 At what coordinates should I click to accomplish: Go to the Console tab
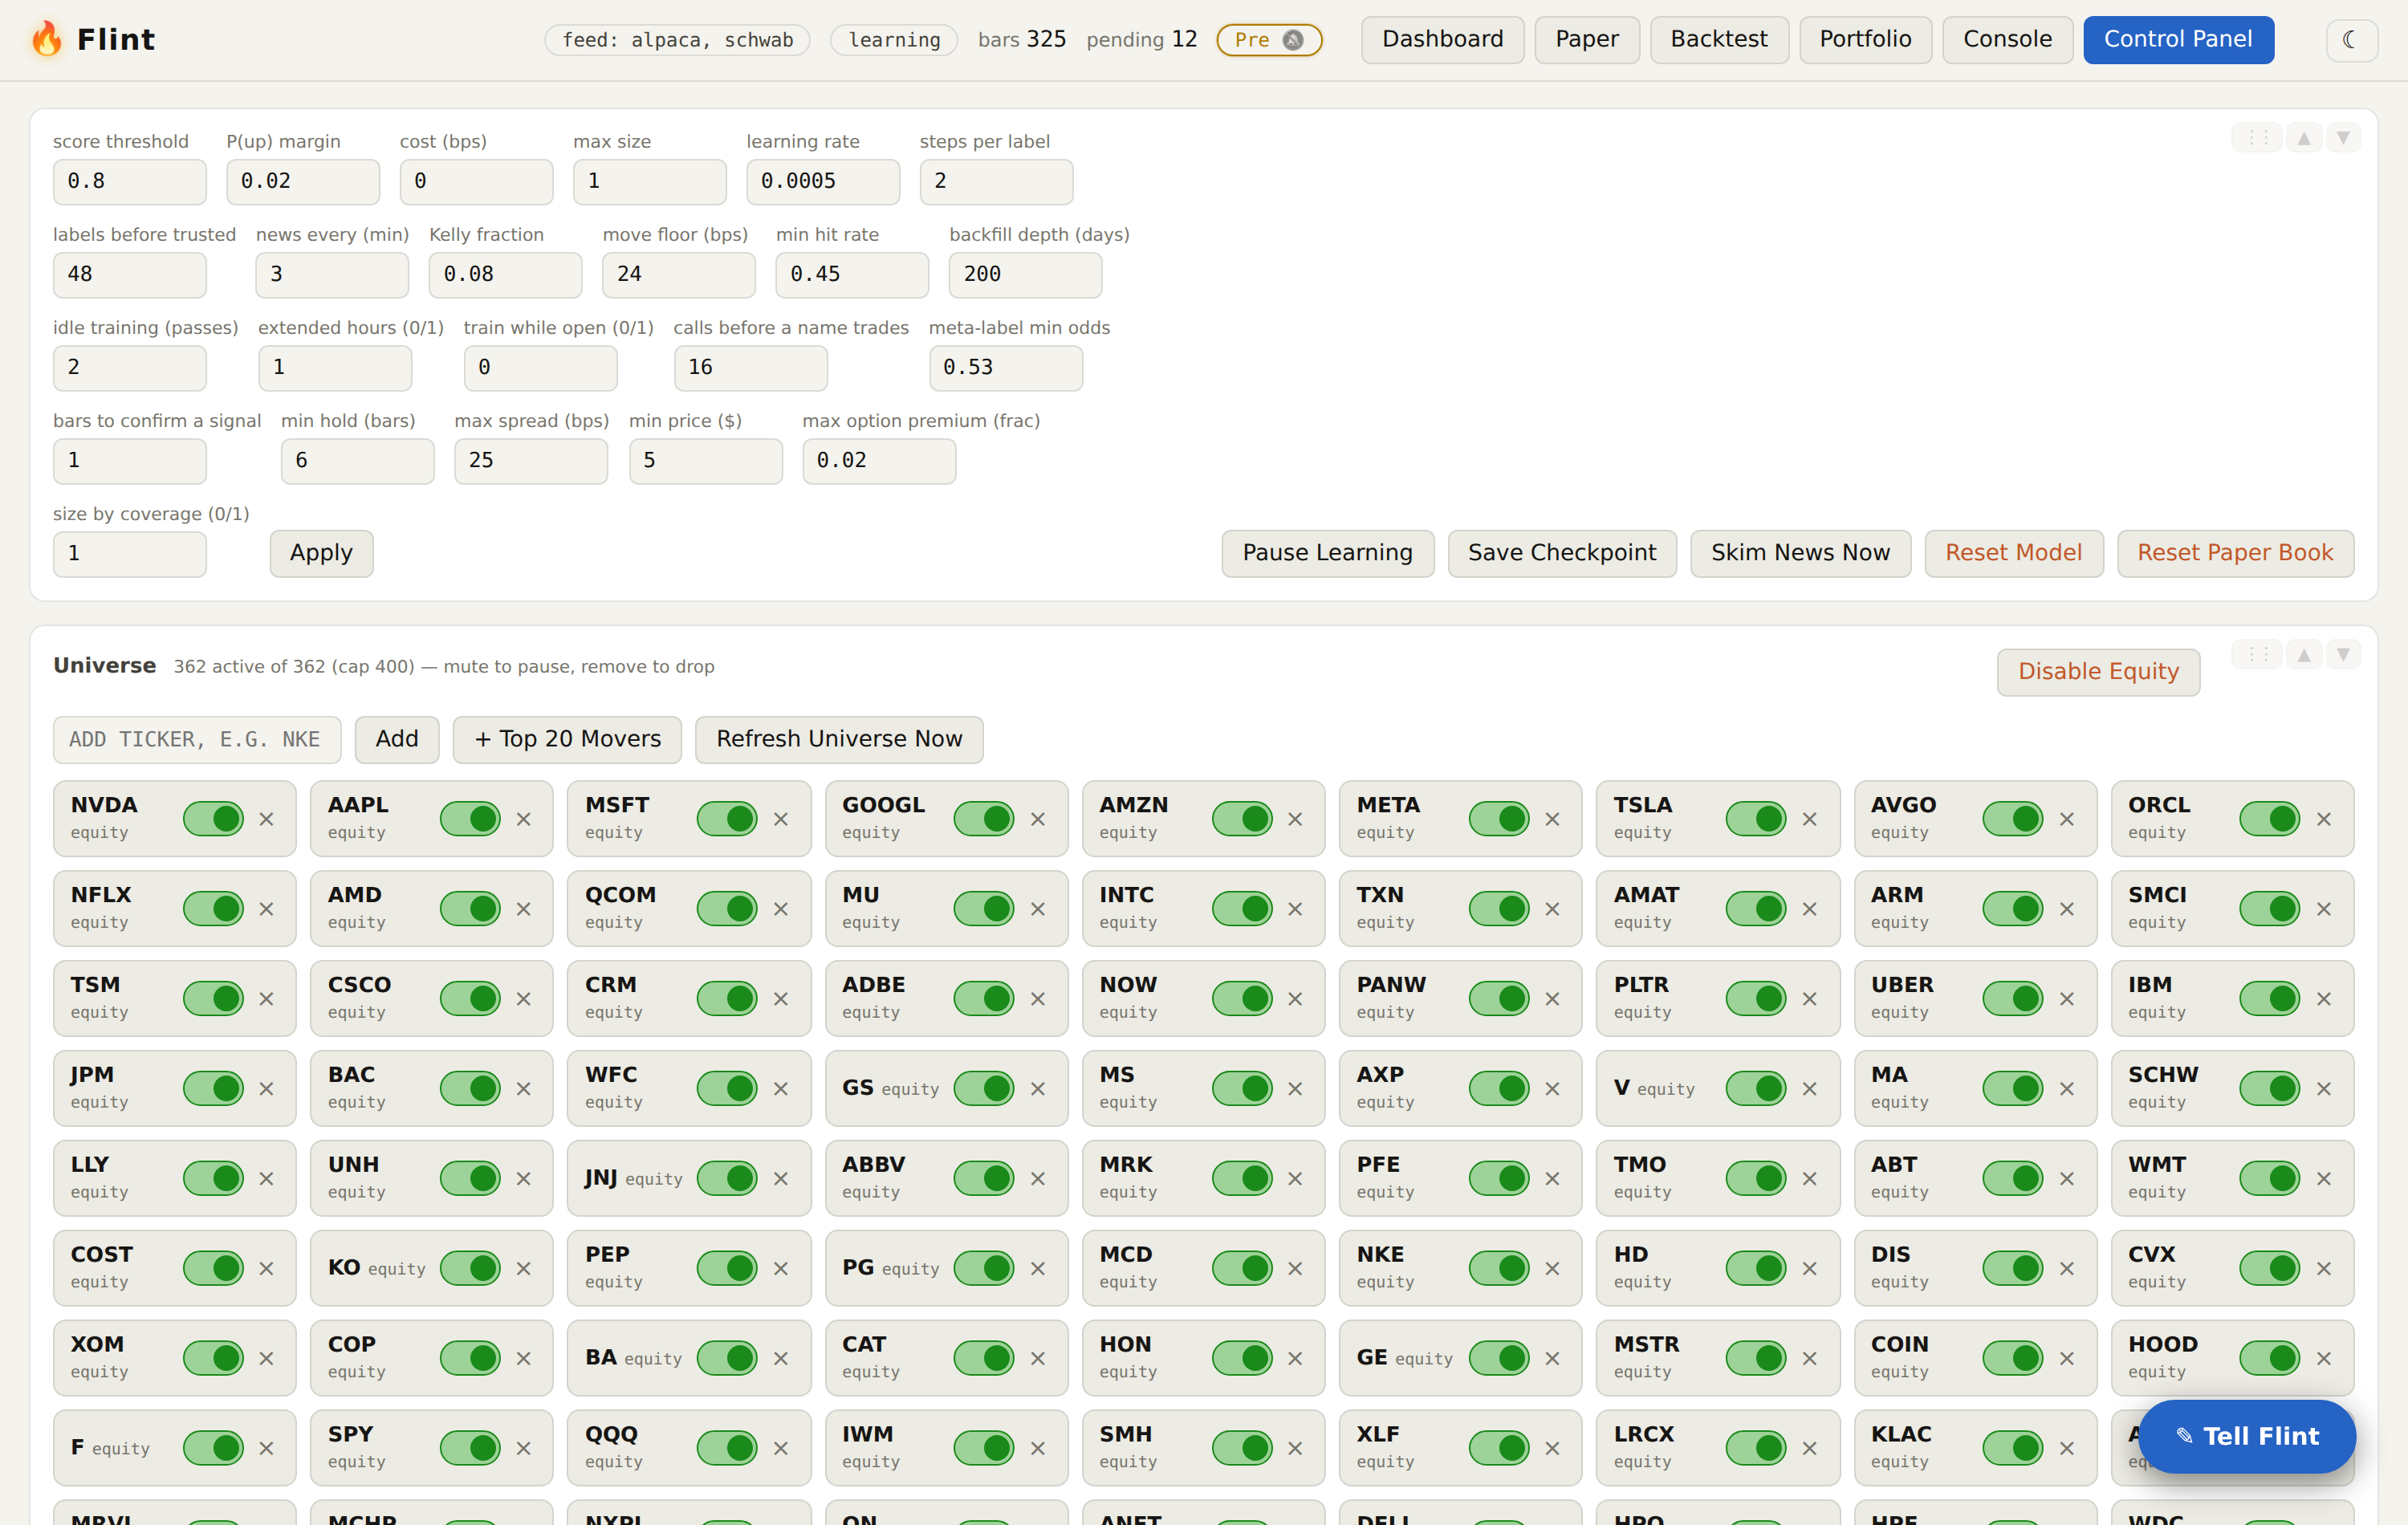tap(2007, 40)
